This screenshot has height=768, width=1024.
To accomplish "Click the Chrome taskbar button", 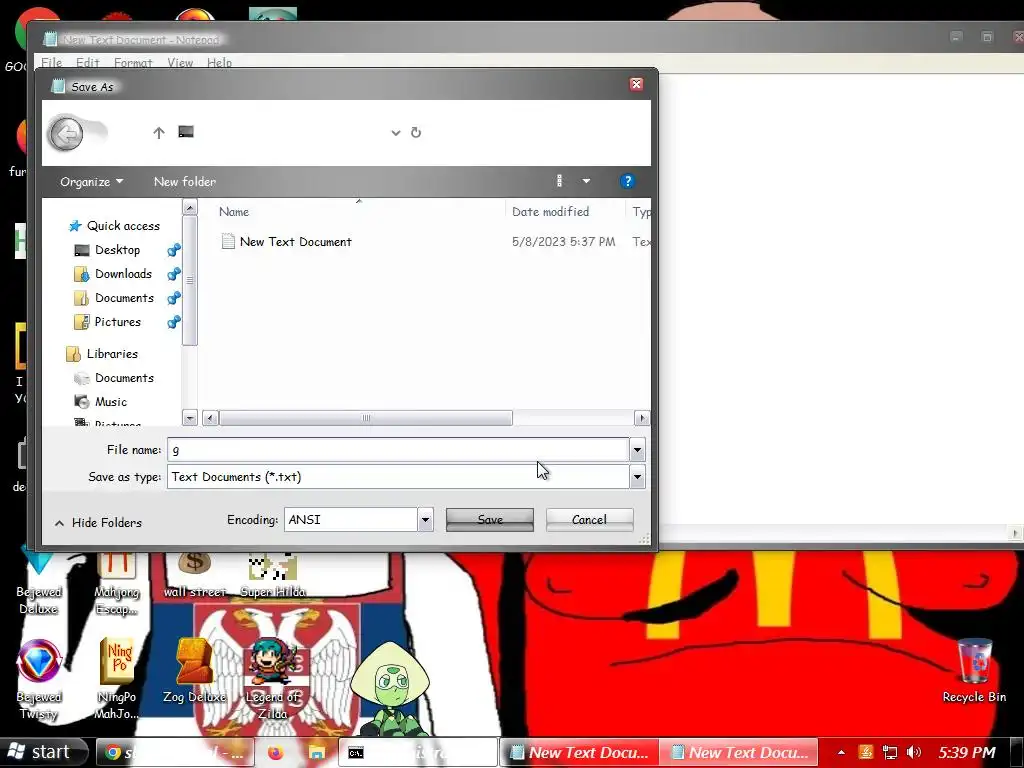I will 174,752.
